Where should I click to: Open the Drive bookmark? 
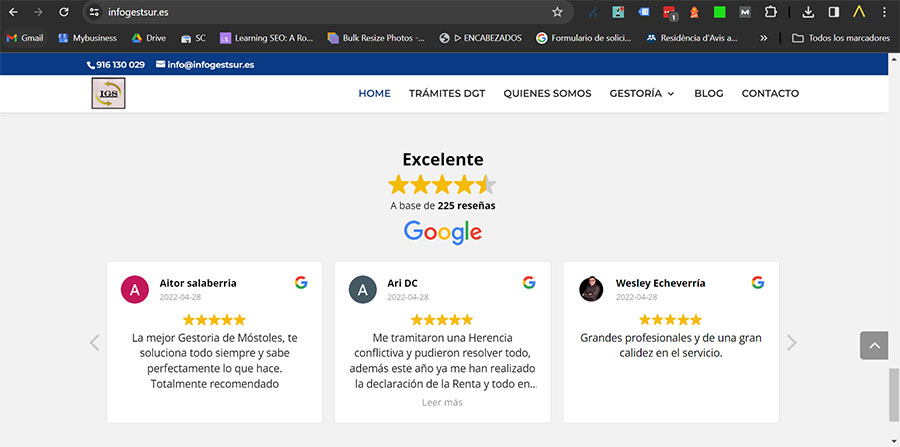(x=149, y=38)
